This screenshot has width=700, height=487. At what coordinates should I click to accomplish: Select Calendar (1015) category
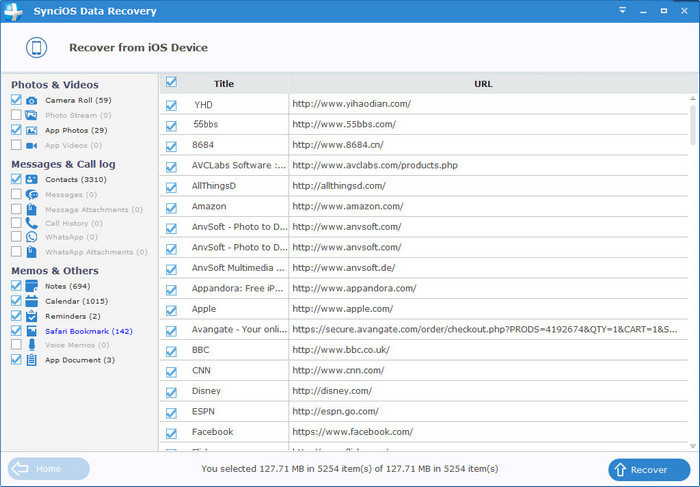[76, 301]
